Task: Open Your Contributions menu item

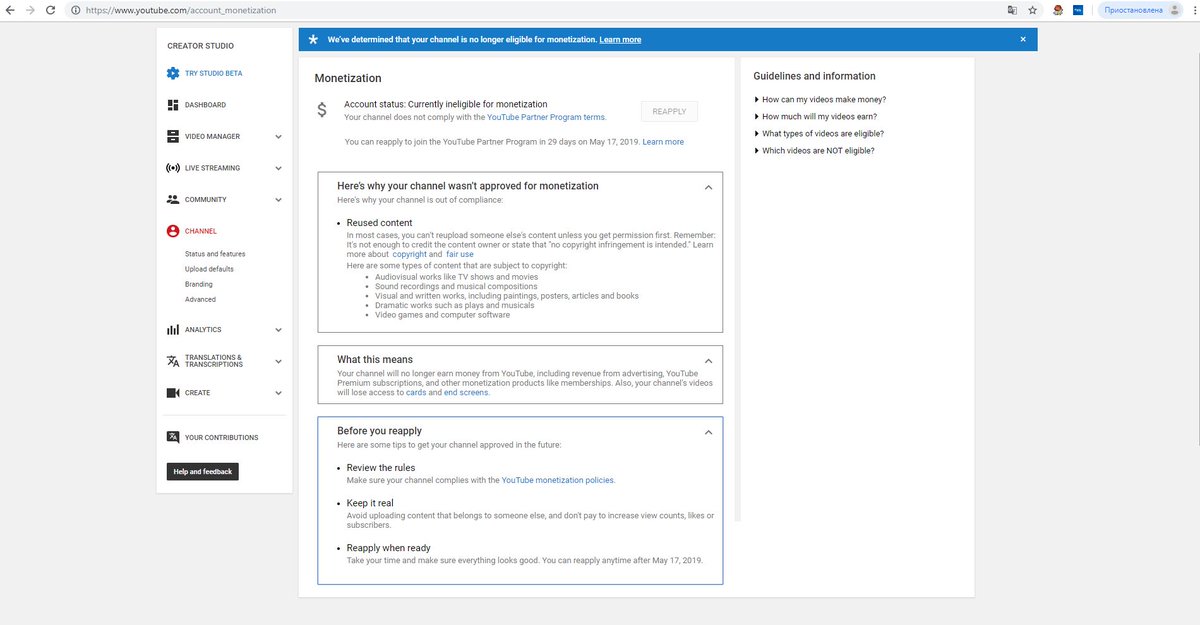Action: tap(221, 437)
